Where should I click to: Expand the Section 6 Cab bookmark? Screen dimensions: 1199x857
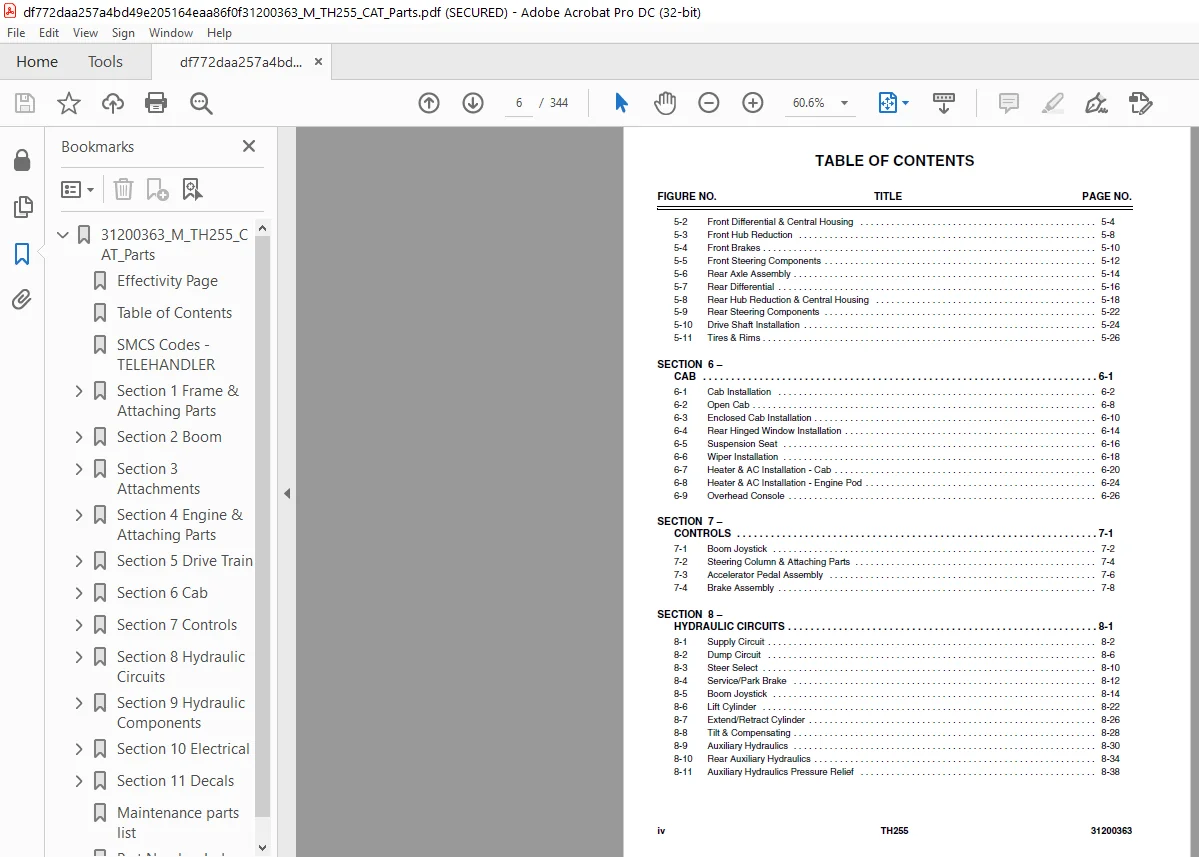79,592
